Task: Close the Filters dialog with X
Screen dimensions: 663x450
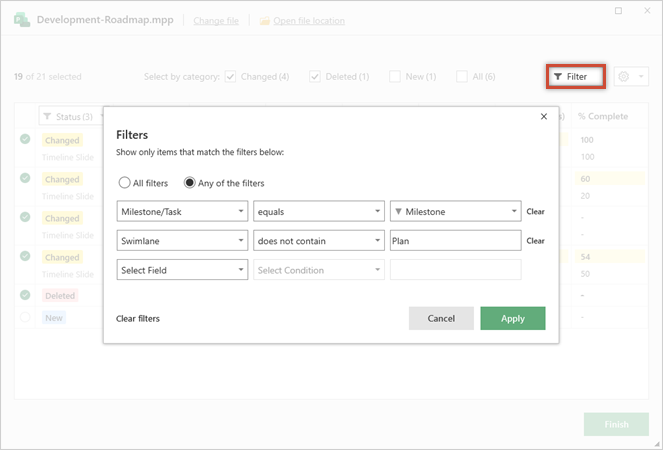Action: click(543, 117)
